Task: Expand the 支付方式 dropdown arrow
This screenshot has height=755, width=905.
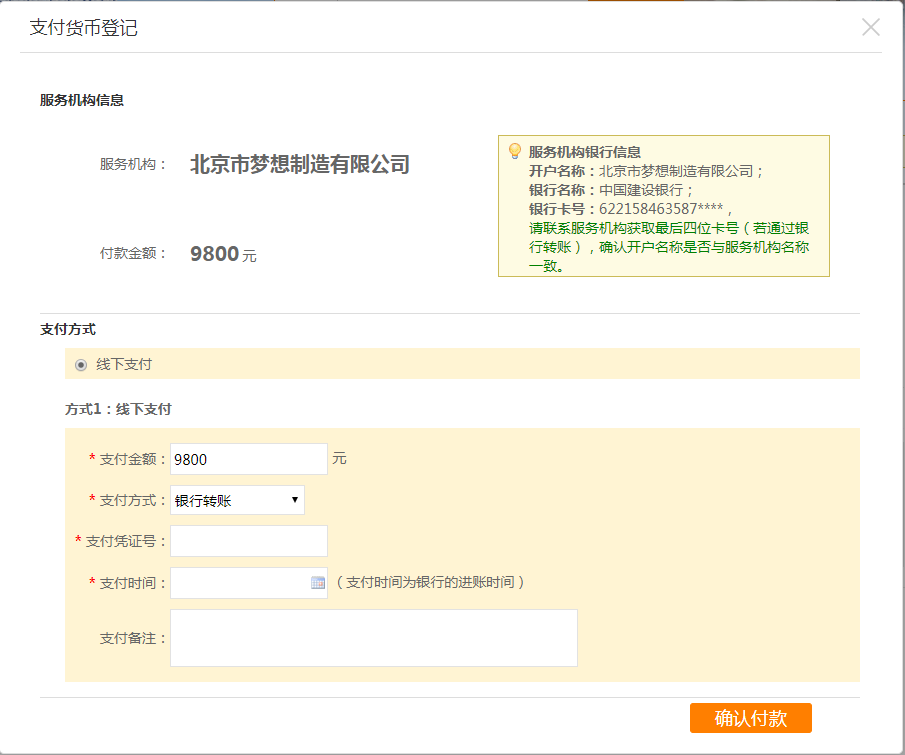Action: pyautogui.click(x=294, y=500)
